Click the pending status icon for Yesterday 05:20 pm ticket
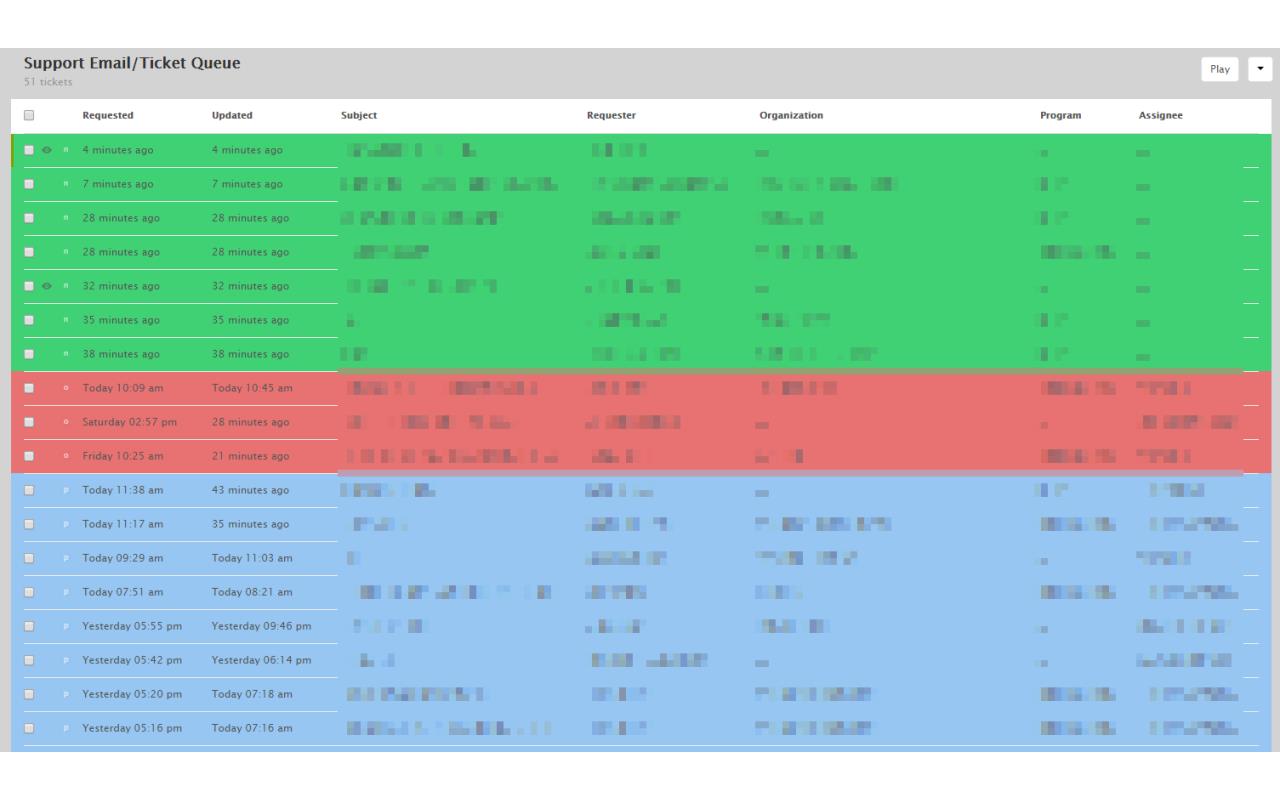The image size is (1280, 800). 66,694
